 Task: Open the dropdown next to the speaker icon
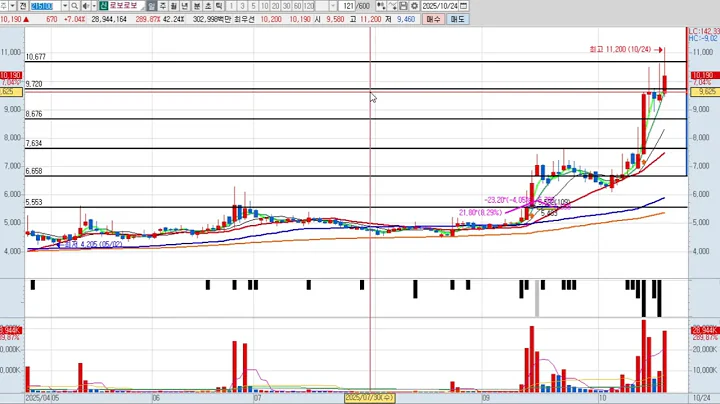(94, 6)
